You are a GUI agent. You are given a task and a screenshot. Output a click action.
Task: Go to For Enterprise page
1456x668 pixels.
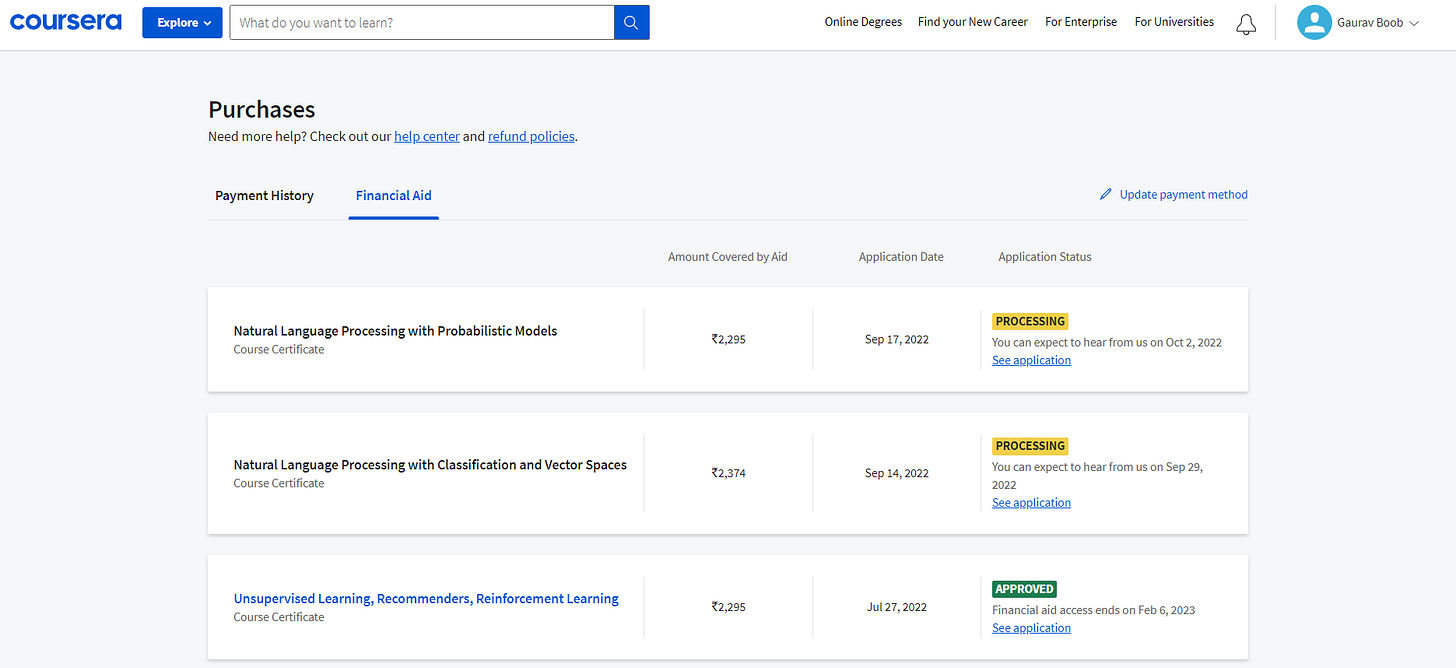[x=1081, y=22]
